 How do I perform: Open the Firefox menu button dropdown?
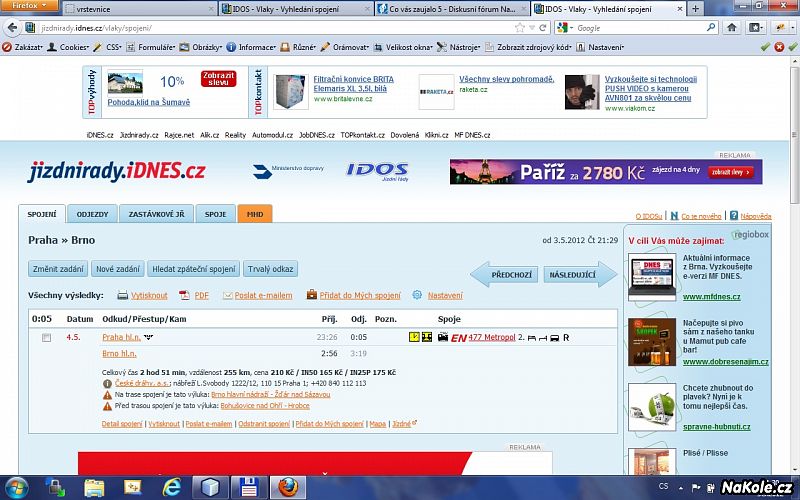(x=29, y=5)
